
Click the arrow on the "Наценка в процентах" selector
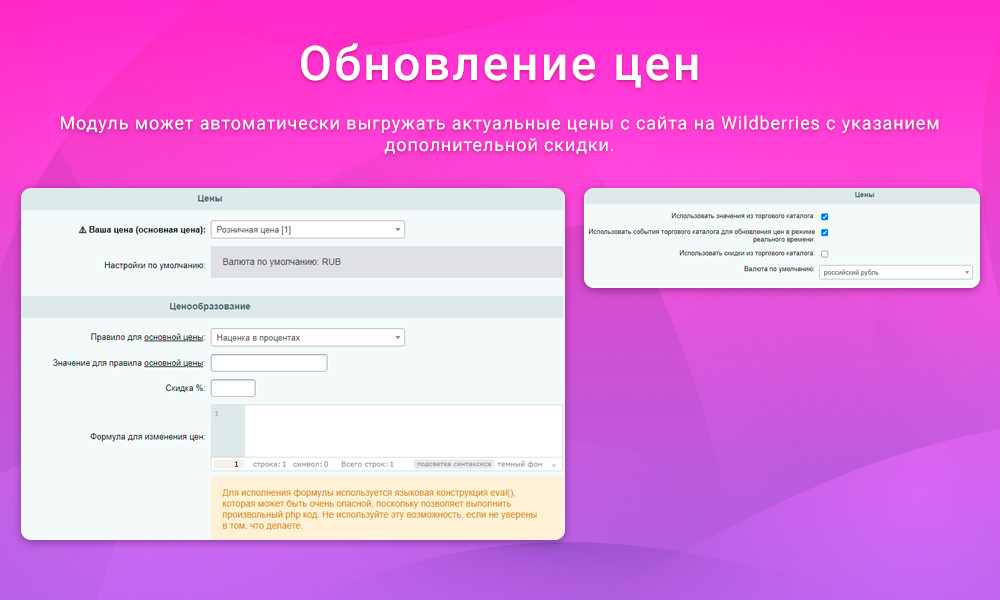click(x=396, y=337)
